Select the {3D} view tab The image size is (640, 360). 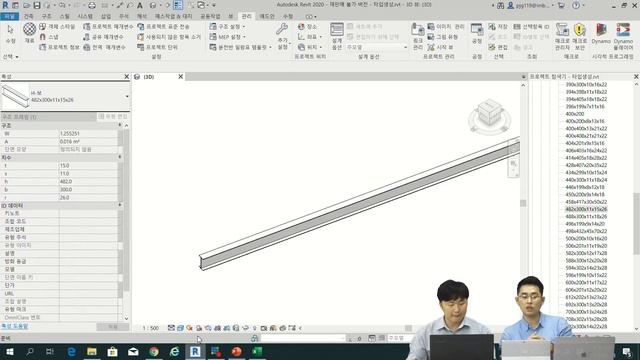(x=149, y=77)
